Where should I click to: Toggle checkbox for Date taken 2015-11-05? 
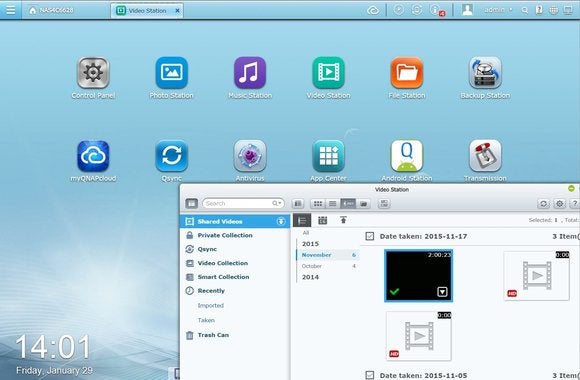(370, 375)
